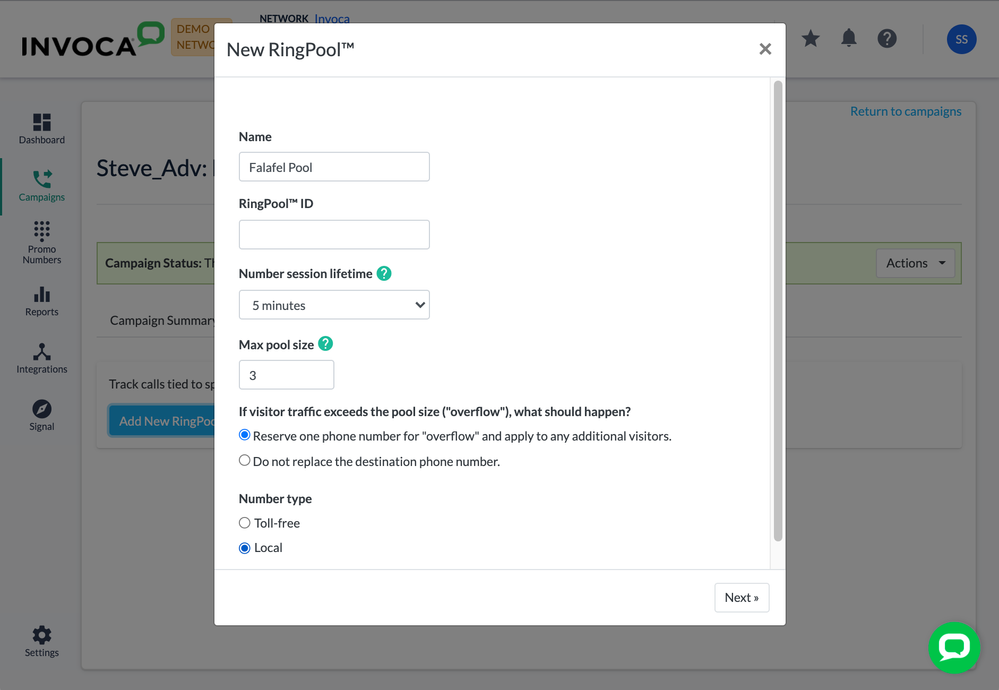Show help for Number session lifetime
The image size is (999, 690).
point(384,274)
